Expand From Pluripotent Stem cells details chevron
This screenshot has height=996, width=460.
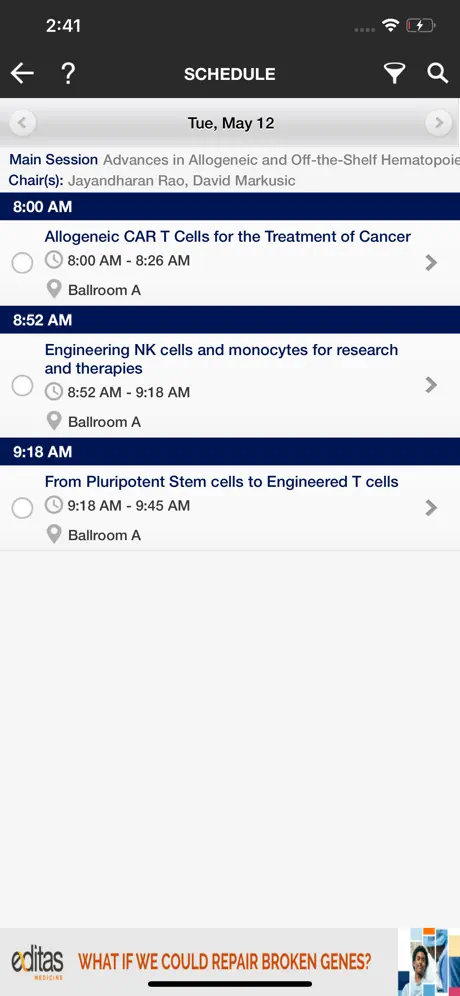pyautogui.click(x=431, y=508)
